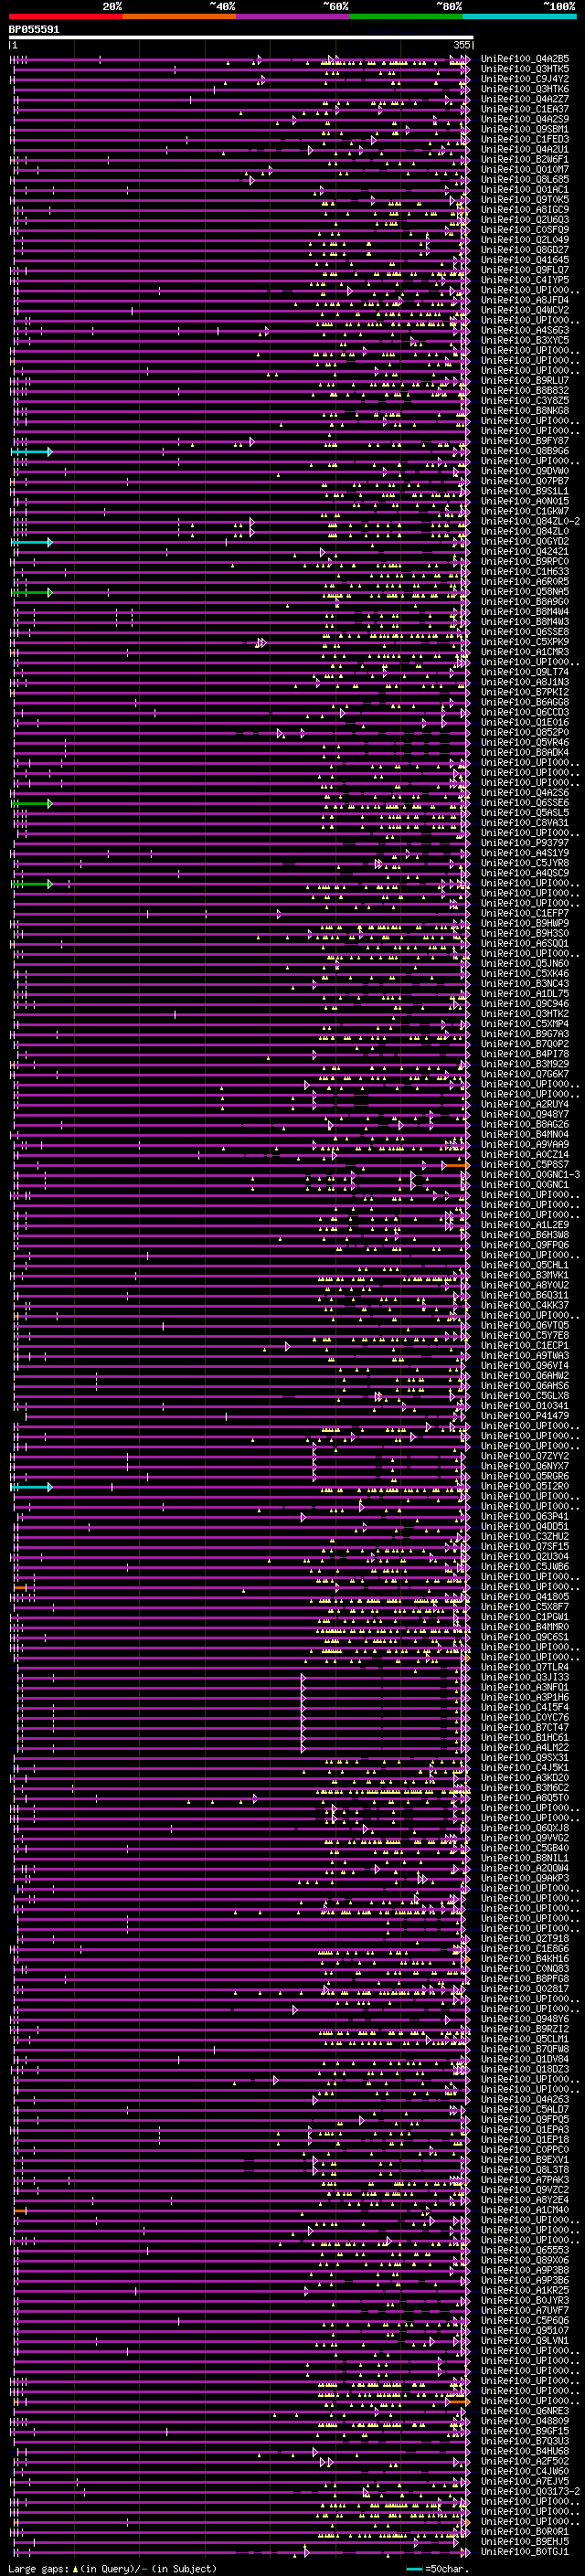Select the UniRef100_Q58NA5 label

coord(525,592)
